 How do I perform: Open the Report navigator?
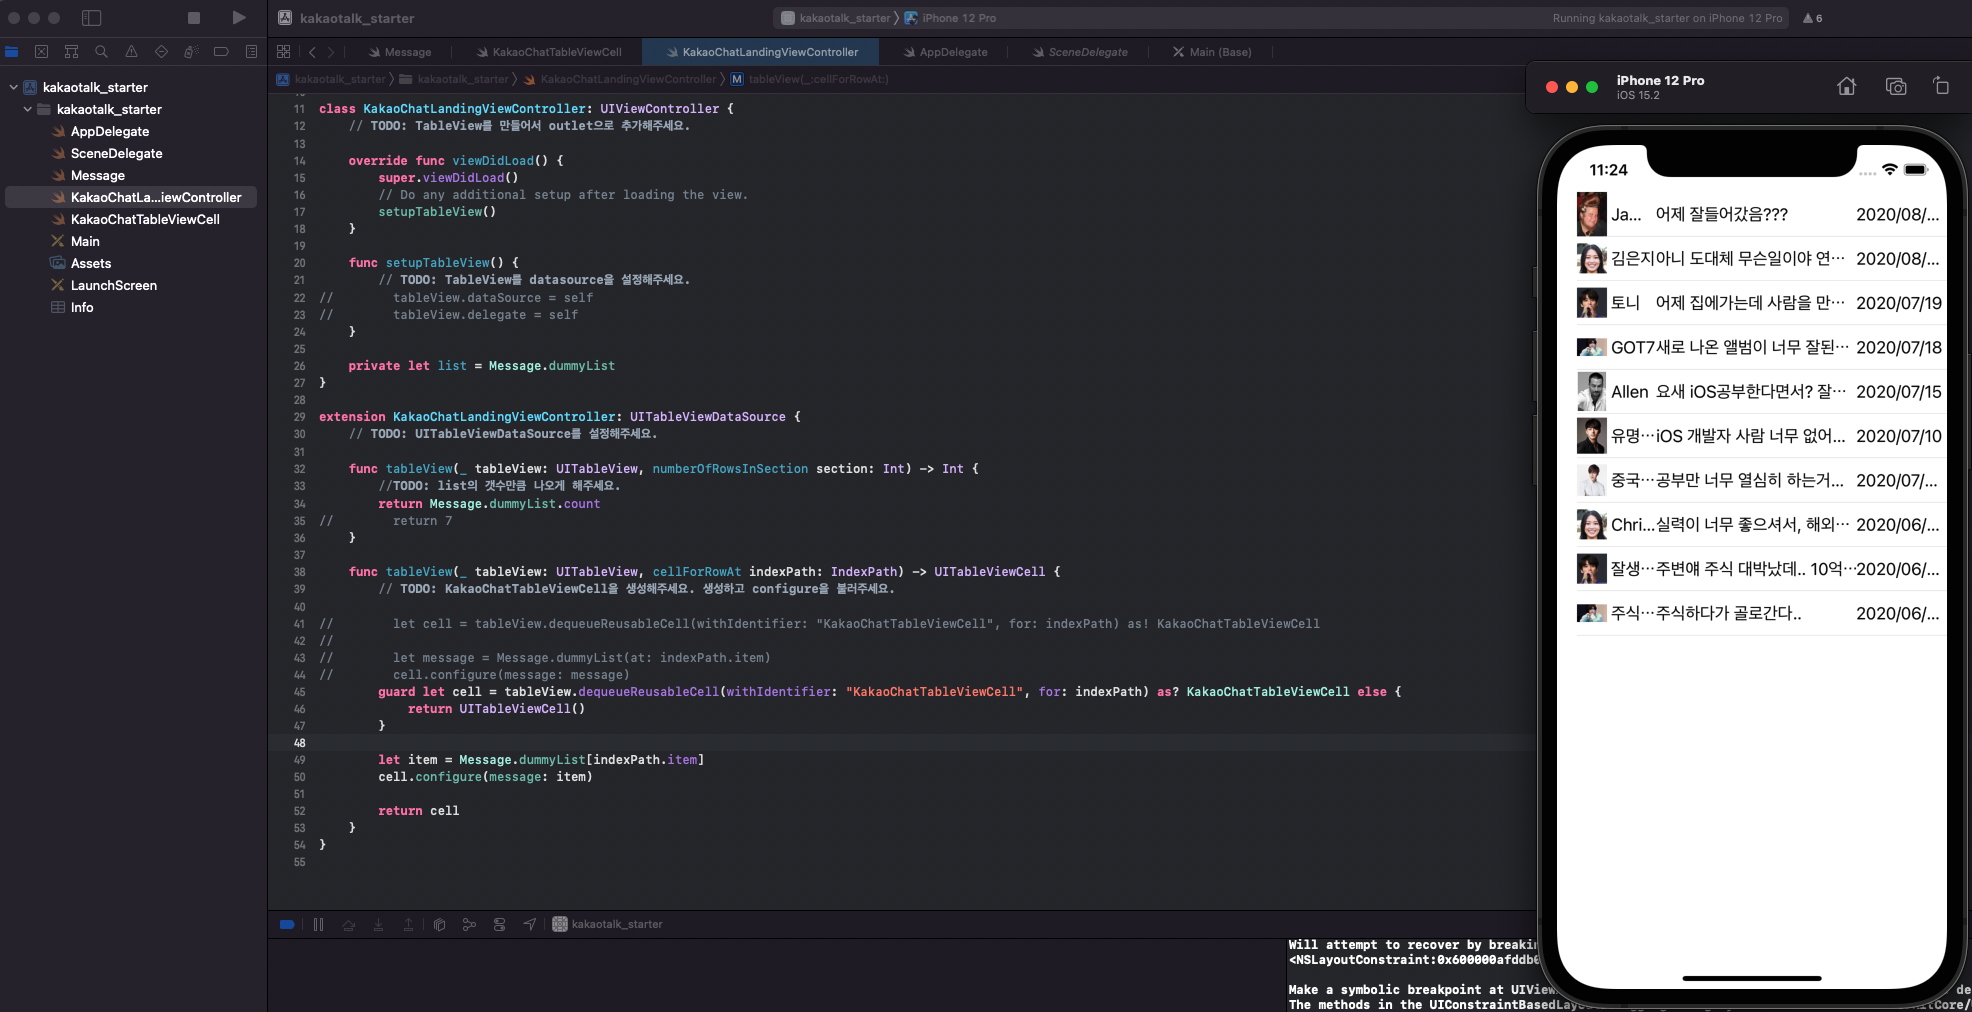pos(251,52)
